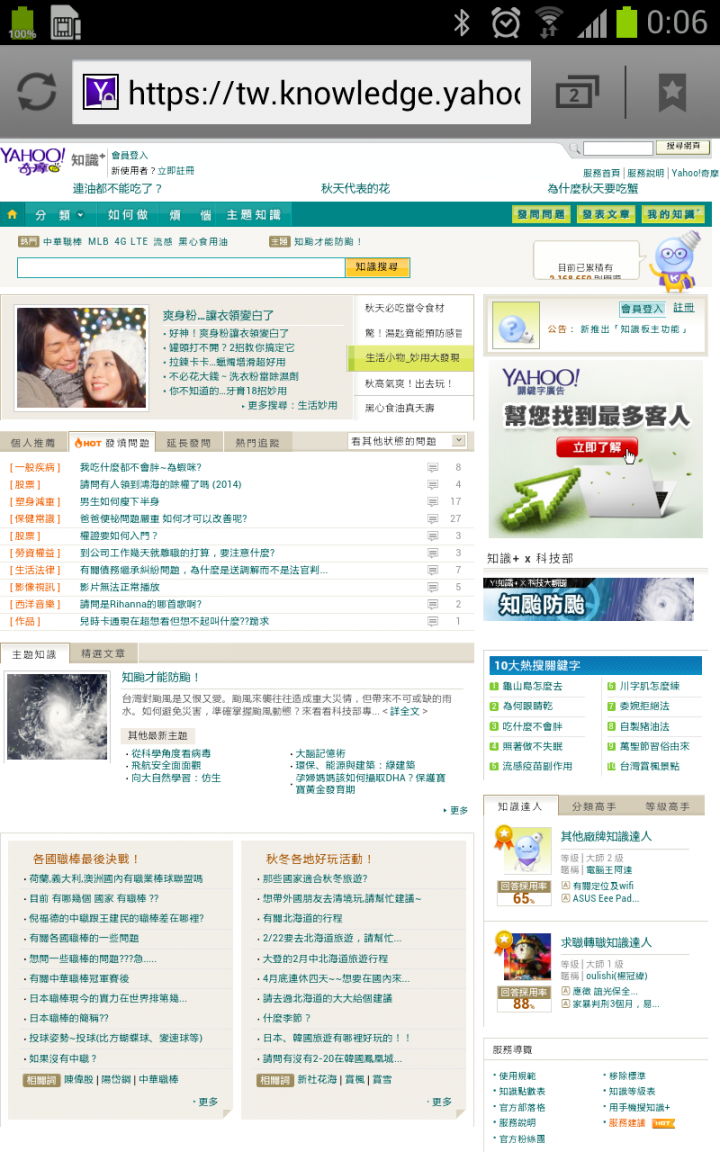Select 生活小物_妙用大發現 side tab
720x1152 pixels.
tap(410, 358)
